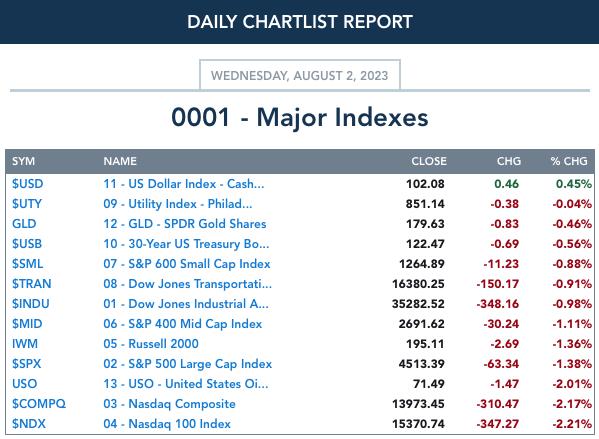The width and height of the screenshot is (599, 439).
Task: Open the Nasdaq Composite link
Action: (x=169, y=403)
